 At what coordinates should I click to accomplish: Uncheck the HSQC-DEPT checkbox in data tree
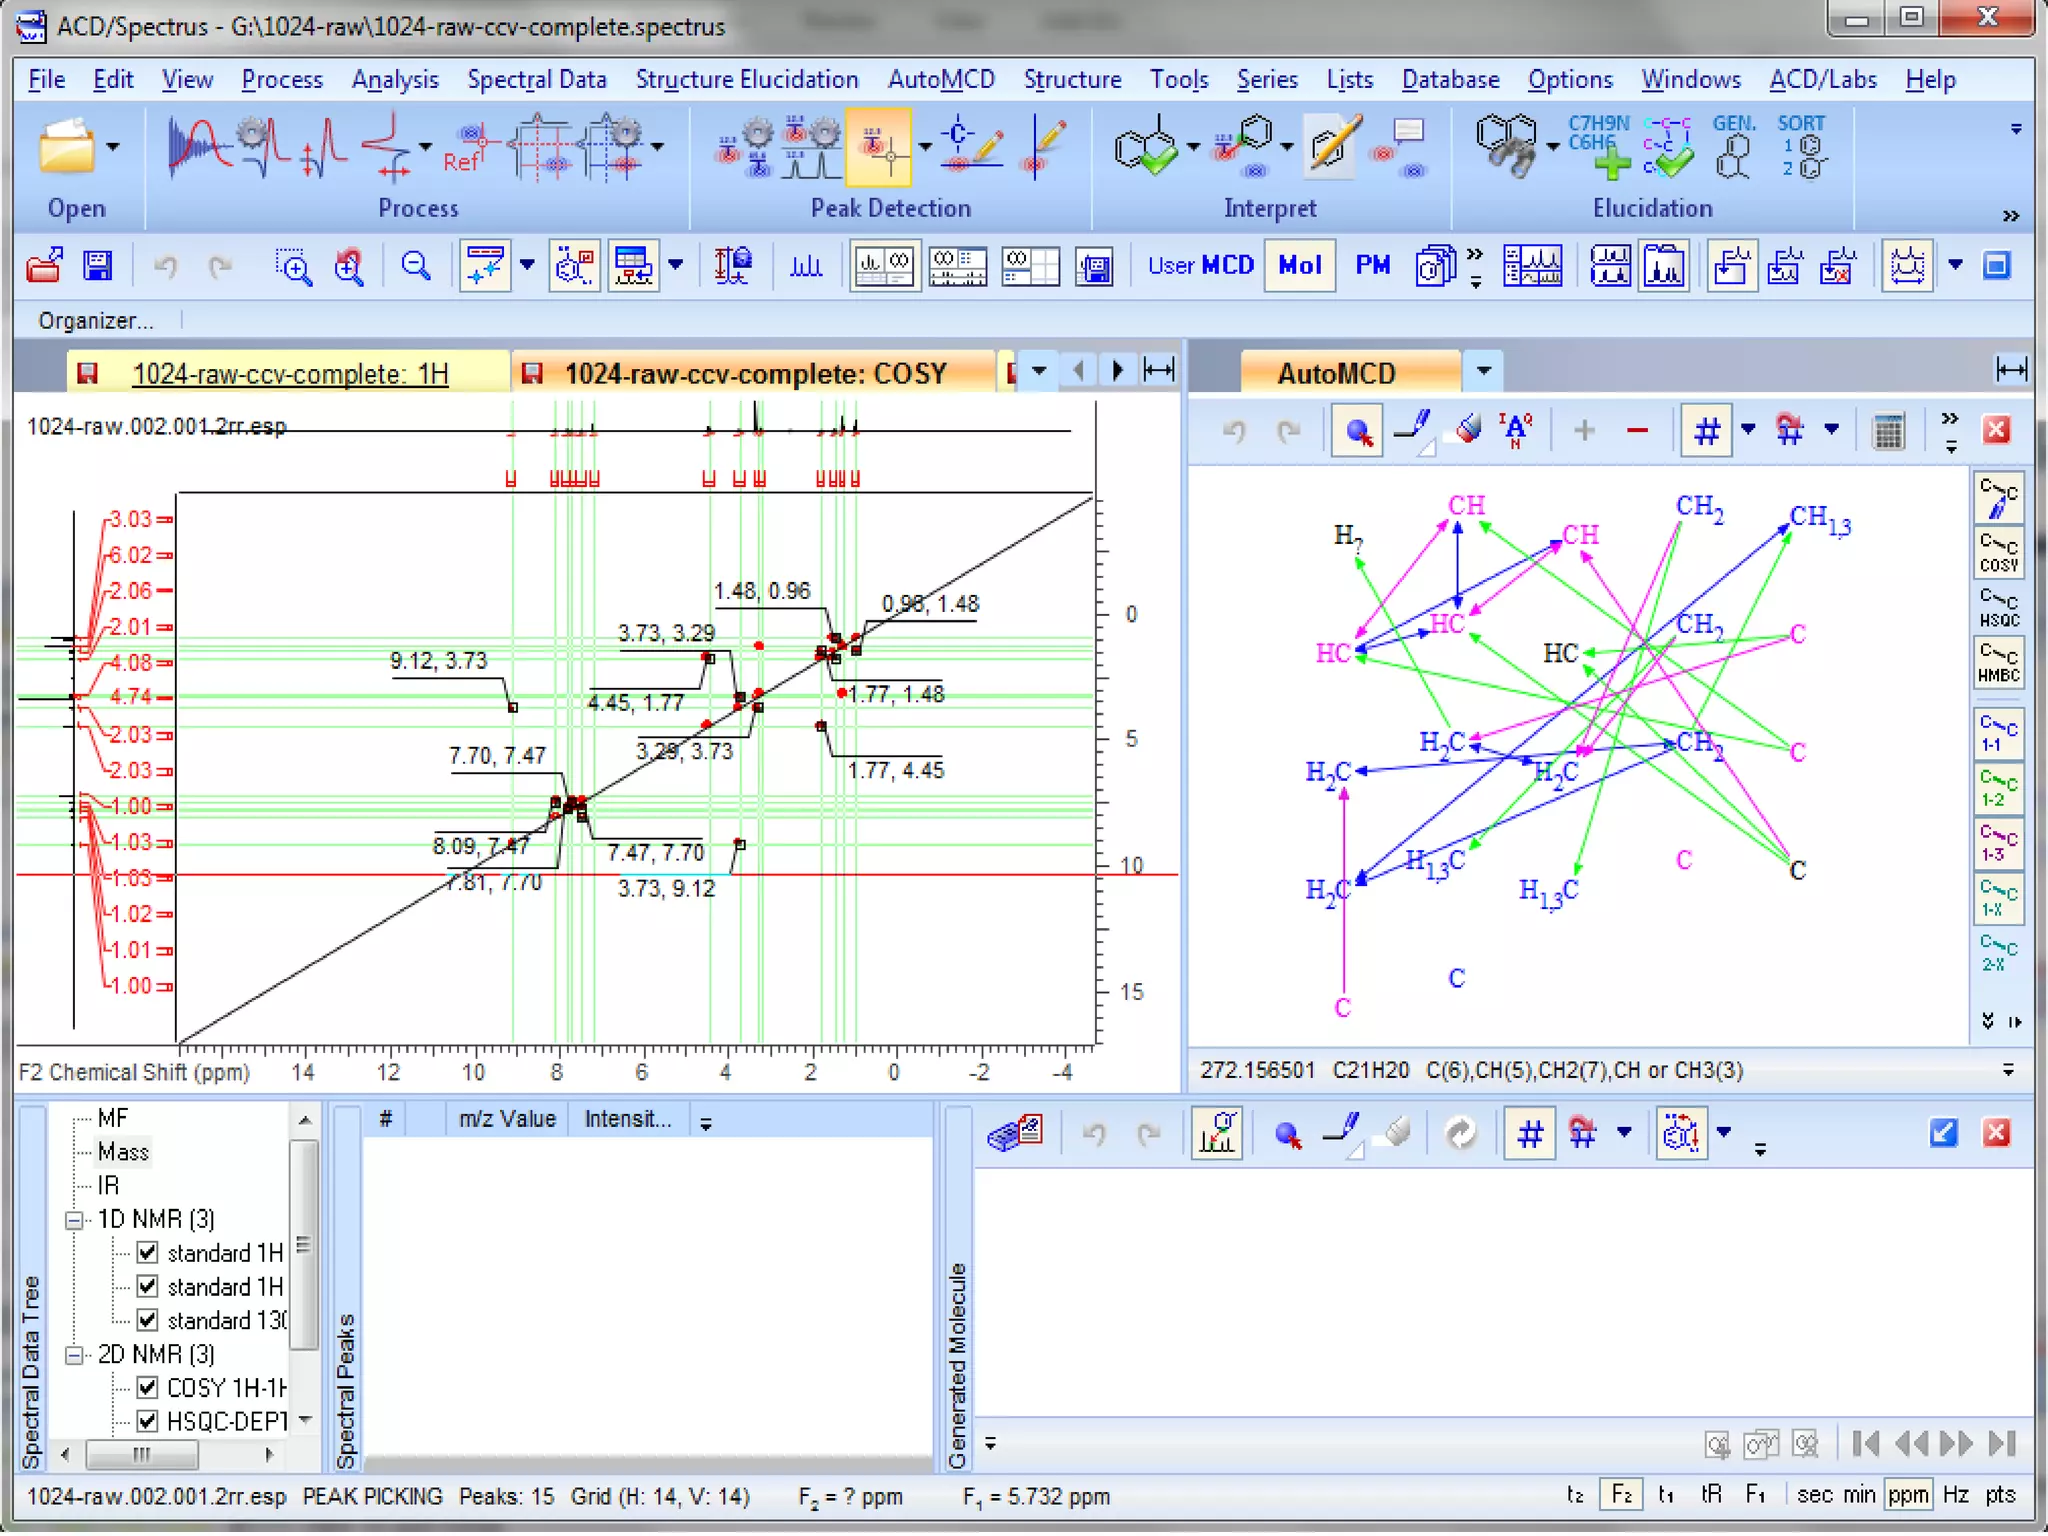pyautogui.click(x=148, y=1421)
